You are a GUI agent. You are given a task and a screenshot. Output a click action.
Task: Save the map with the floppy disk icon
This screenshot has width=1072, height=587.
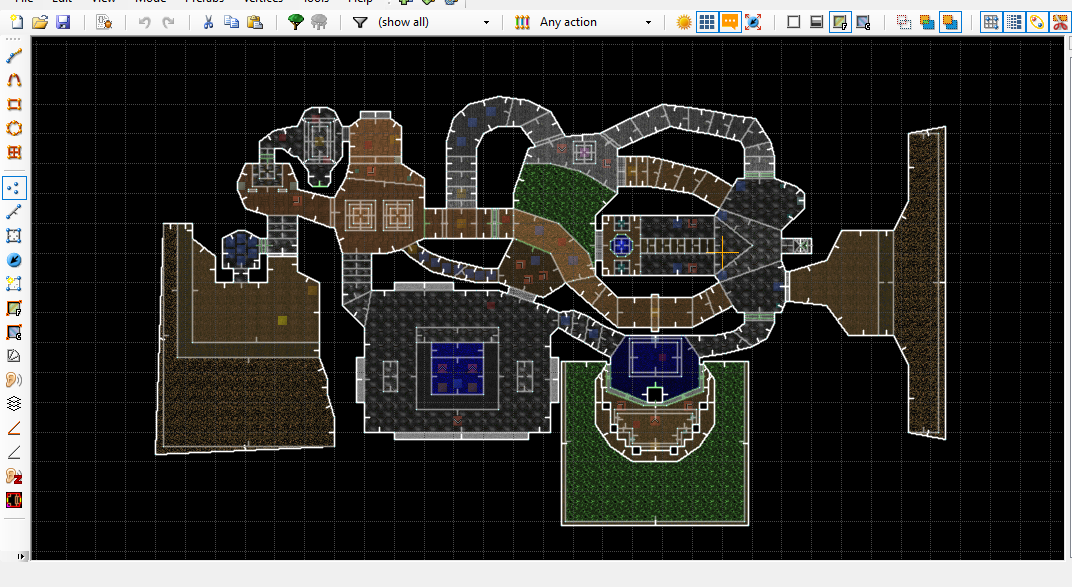pyautogui.click(x=63, y=22)
